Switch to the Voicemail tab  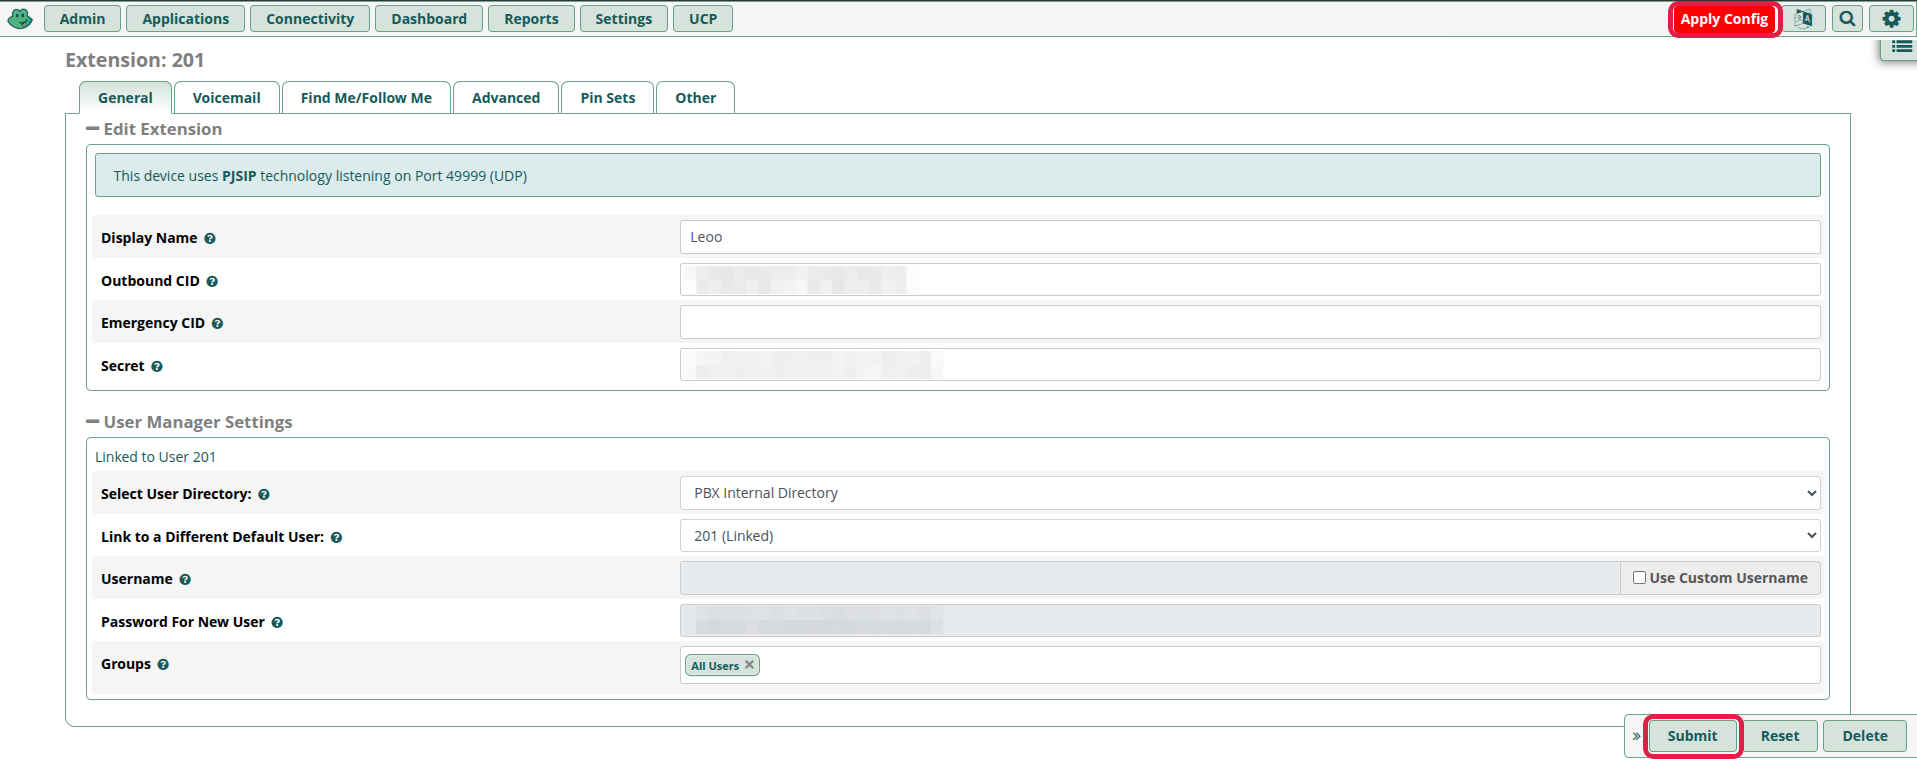coord(227,98)
